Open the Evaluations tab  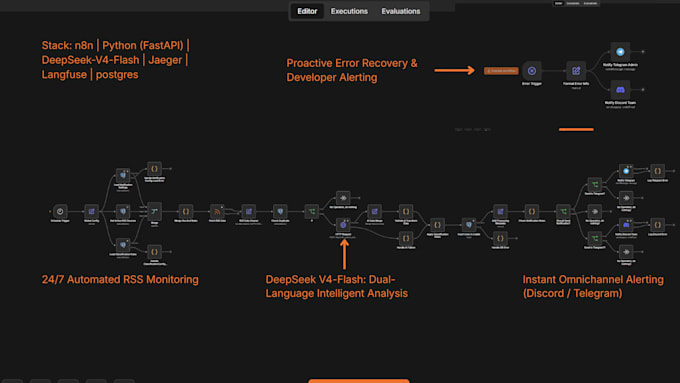coord(401,11)
